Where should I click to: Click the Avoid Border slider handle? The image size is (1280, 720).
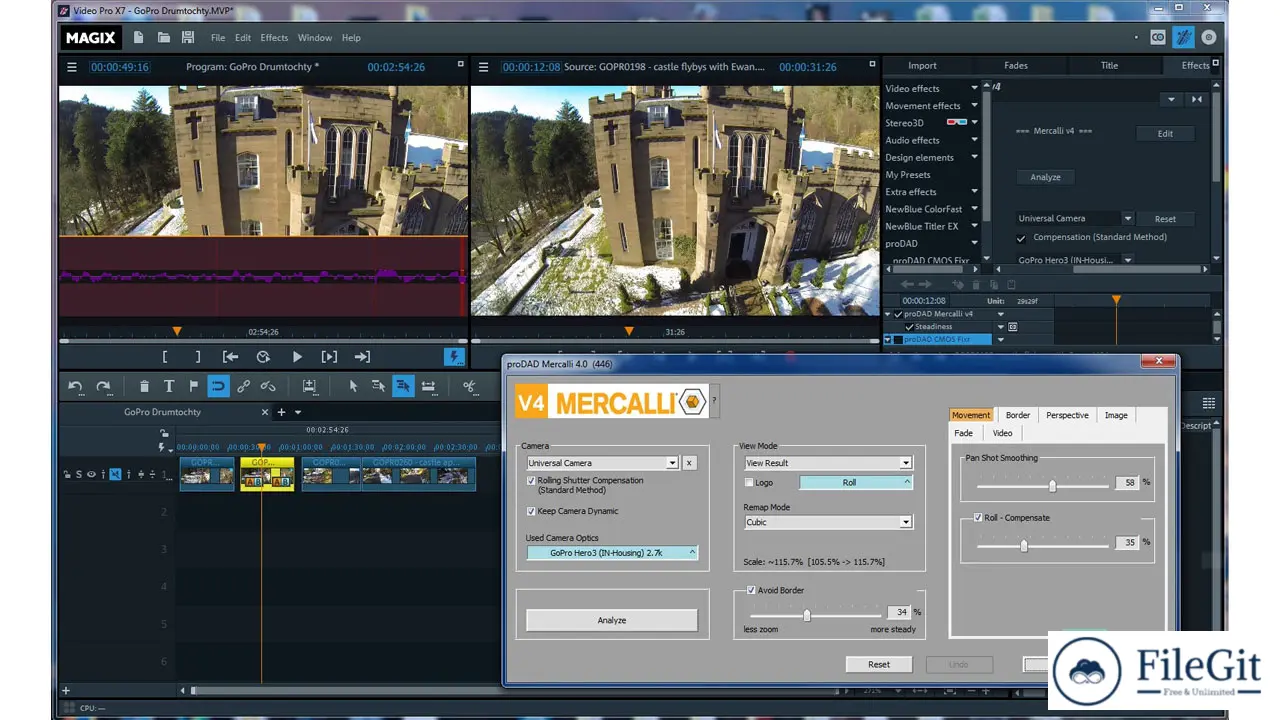(x=806, y=615)
